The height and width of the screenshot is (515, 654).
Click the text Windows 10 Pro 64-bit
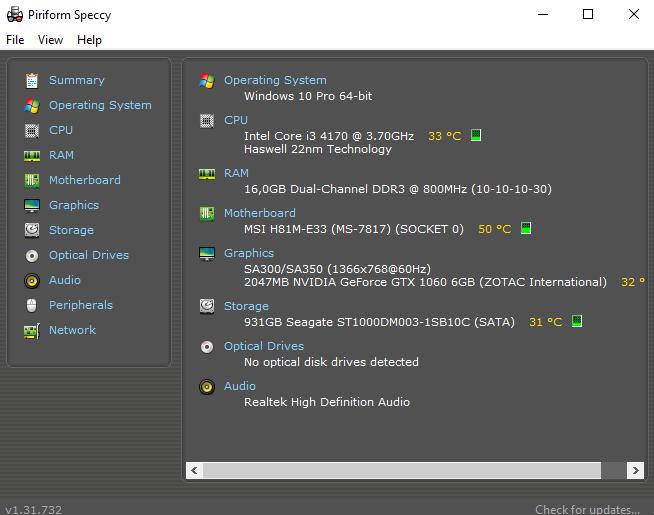[308, 96]
